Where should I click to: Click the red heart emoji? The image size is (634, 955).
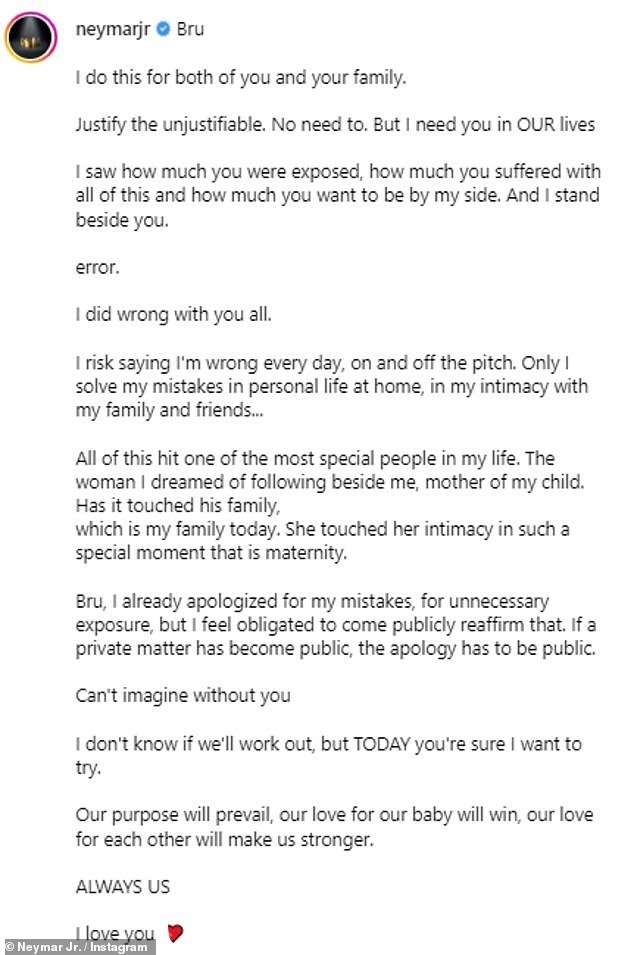175,932
